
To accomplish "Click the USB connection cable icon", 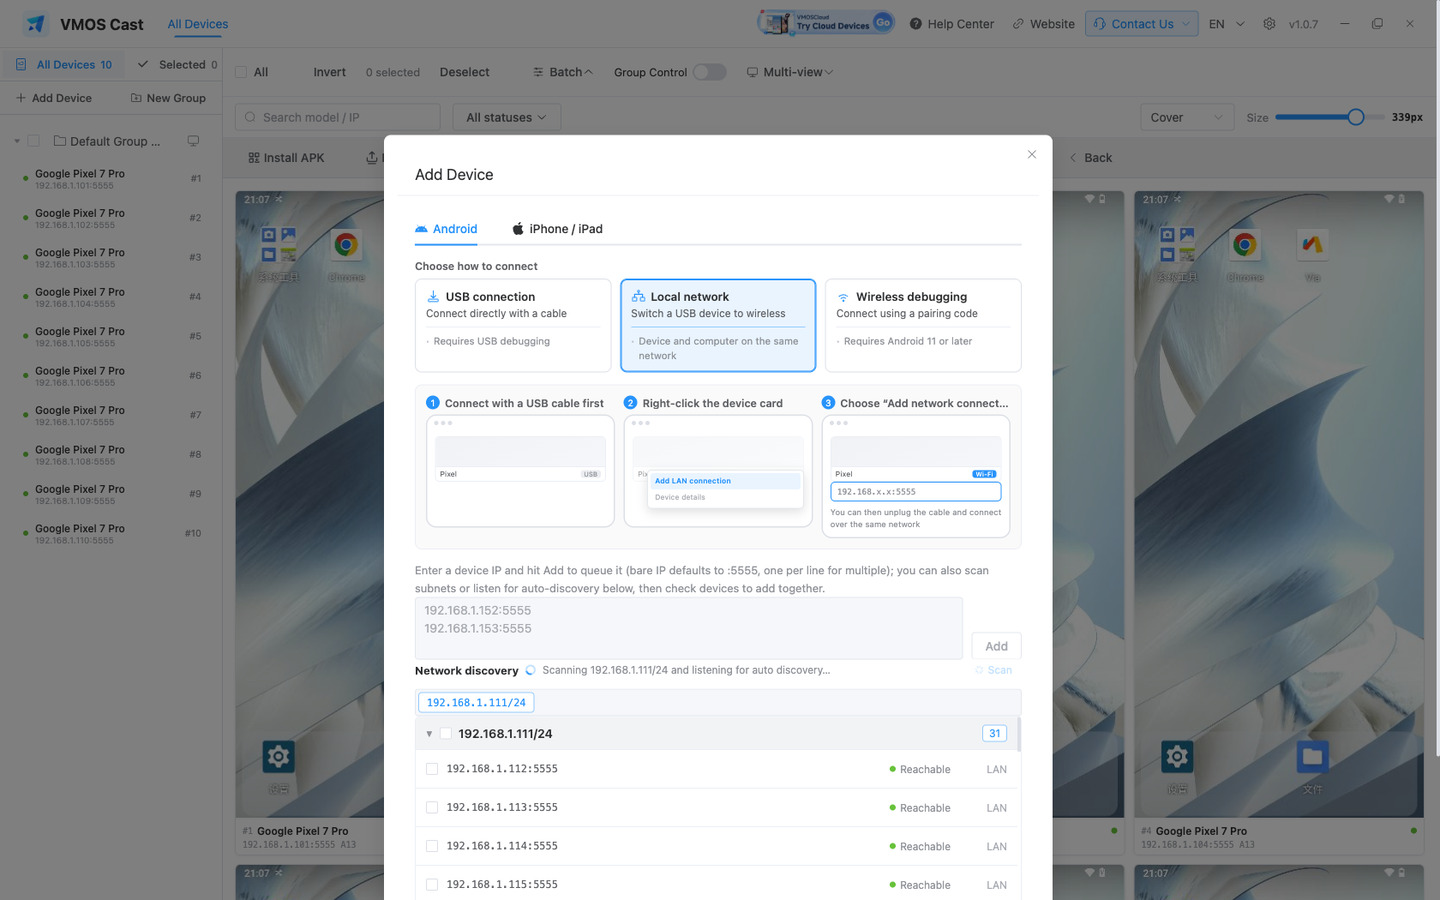I will pyautogui.click(x=433, y=297).
